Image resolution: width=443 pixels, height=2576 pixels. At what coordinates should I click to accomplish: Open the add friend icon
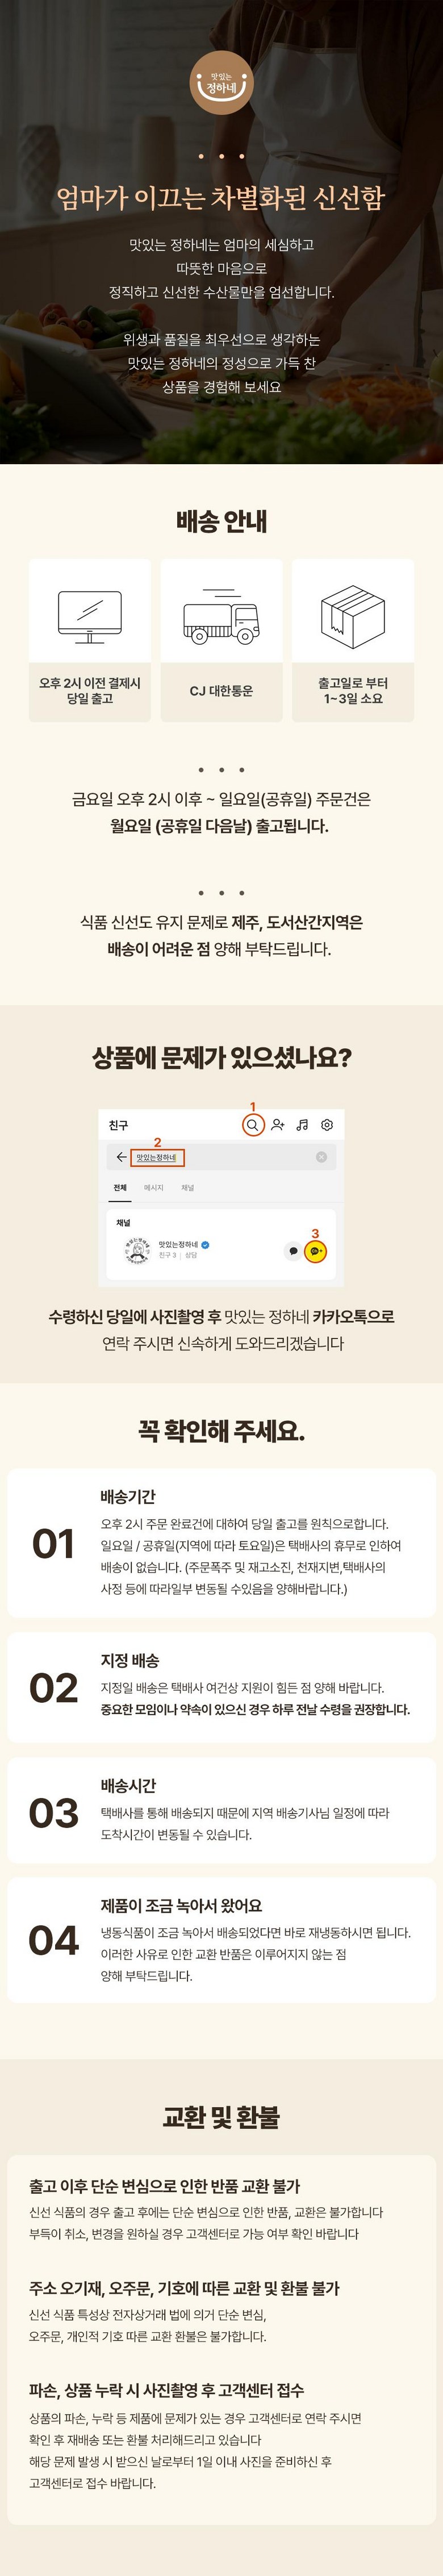click(x=278, y=1125)
